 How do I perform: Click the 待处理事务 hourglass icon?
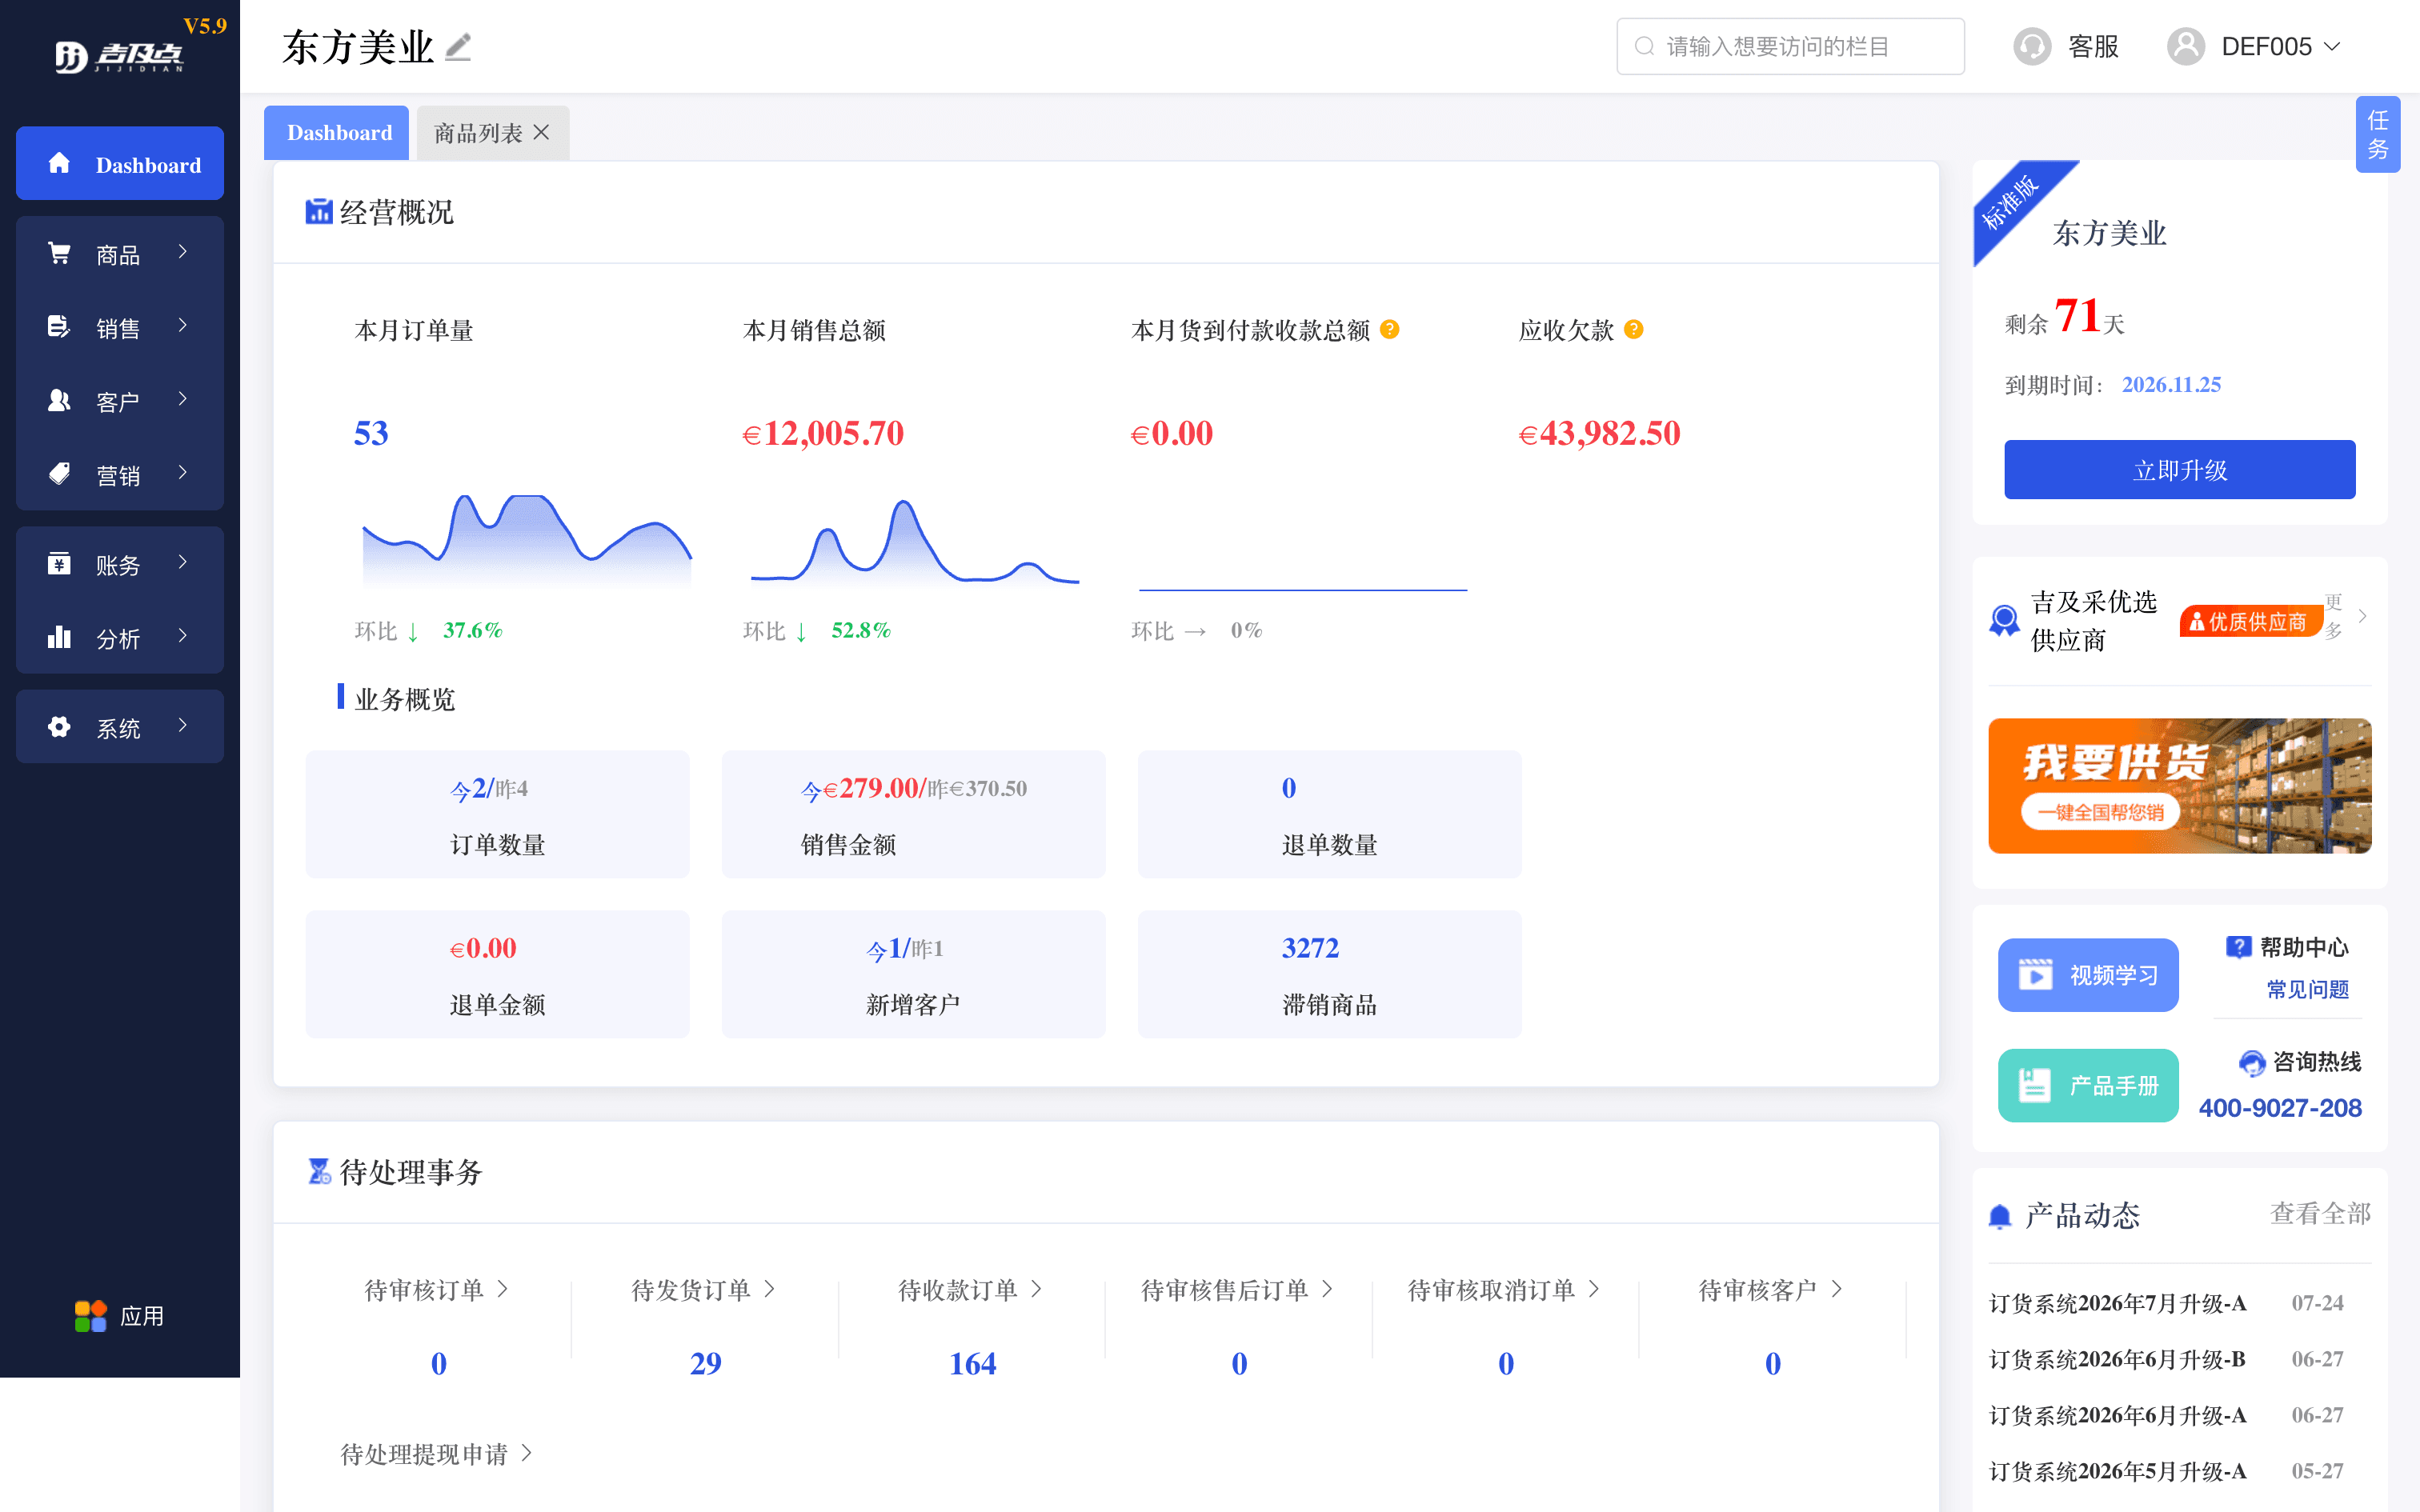tap(319, 1171)
